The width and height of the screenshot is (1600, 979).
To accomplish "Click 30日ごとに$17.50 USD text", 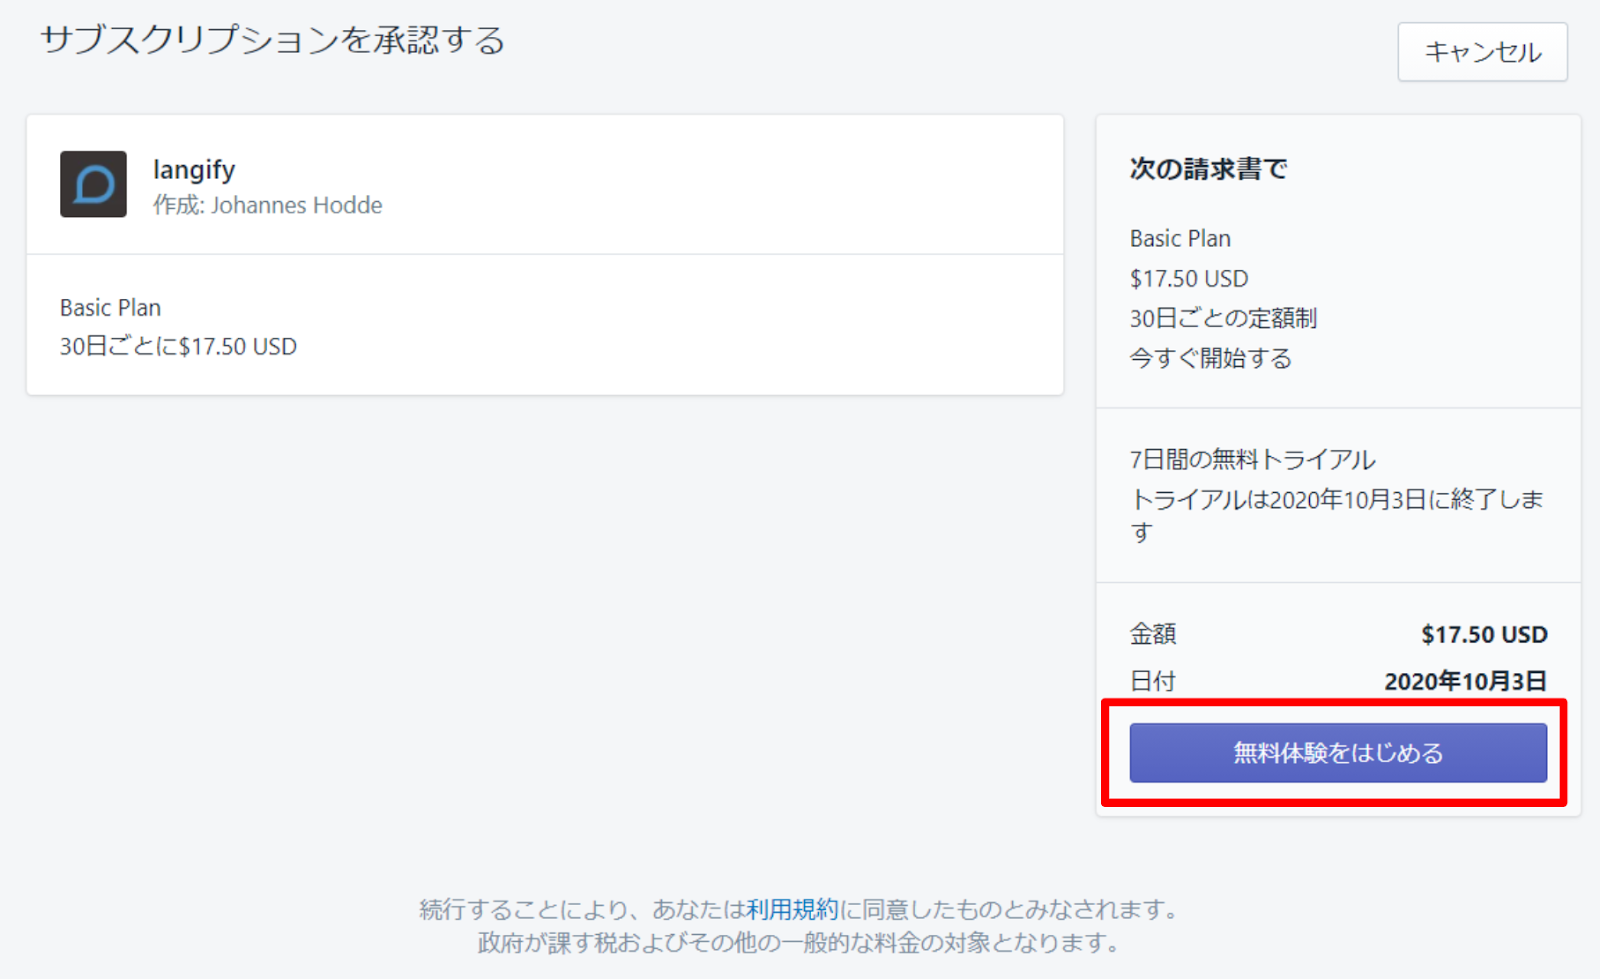I will (x=178, y=346).
